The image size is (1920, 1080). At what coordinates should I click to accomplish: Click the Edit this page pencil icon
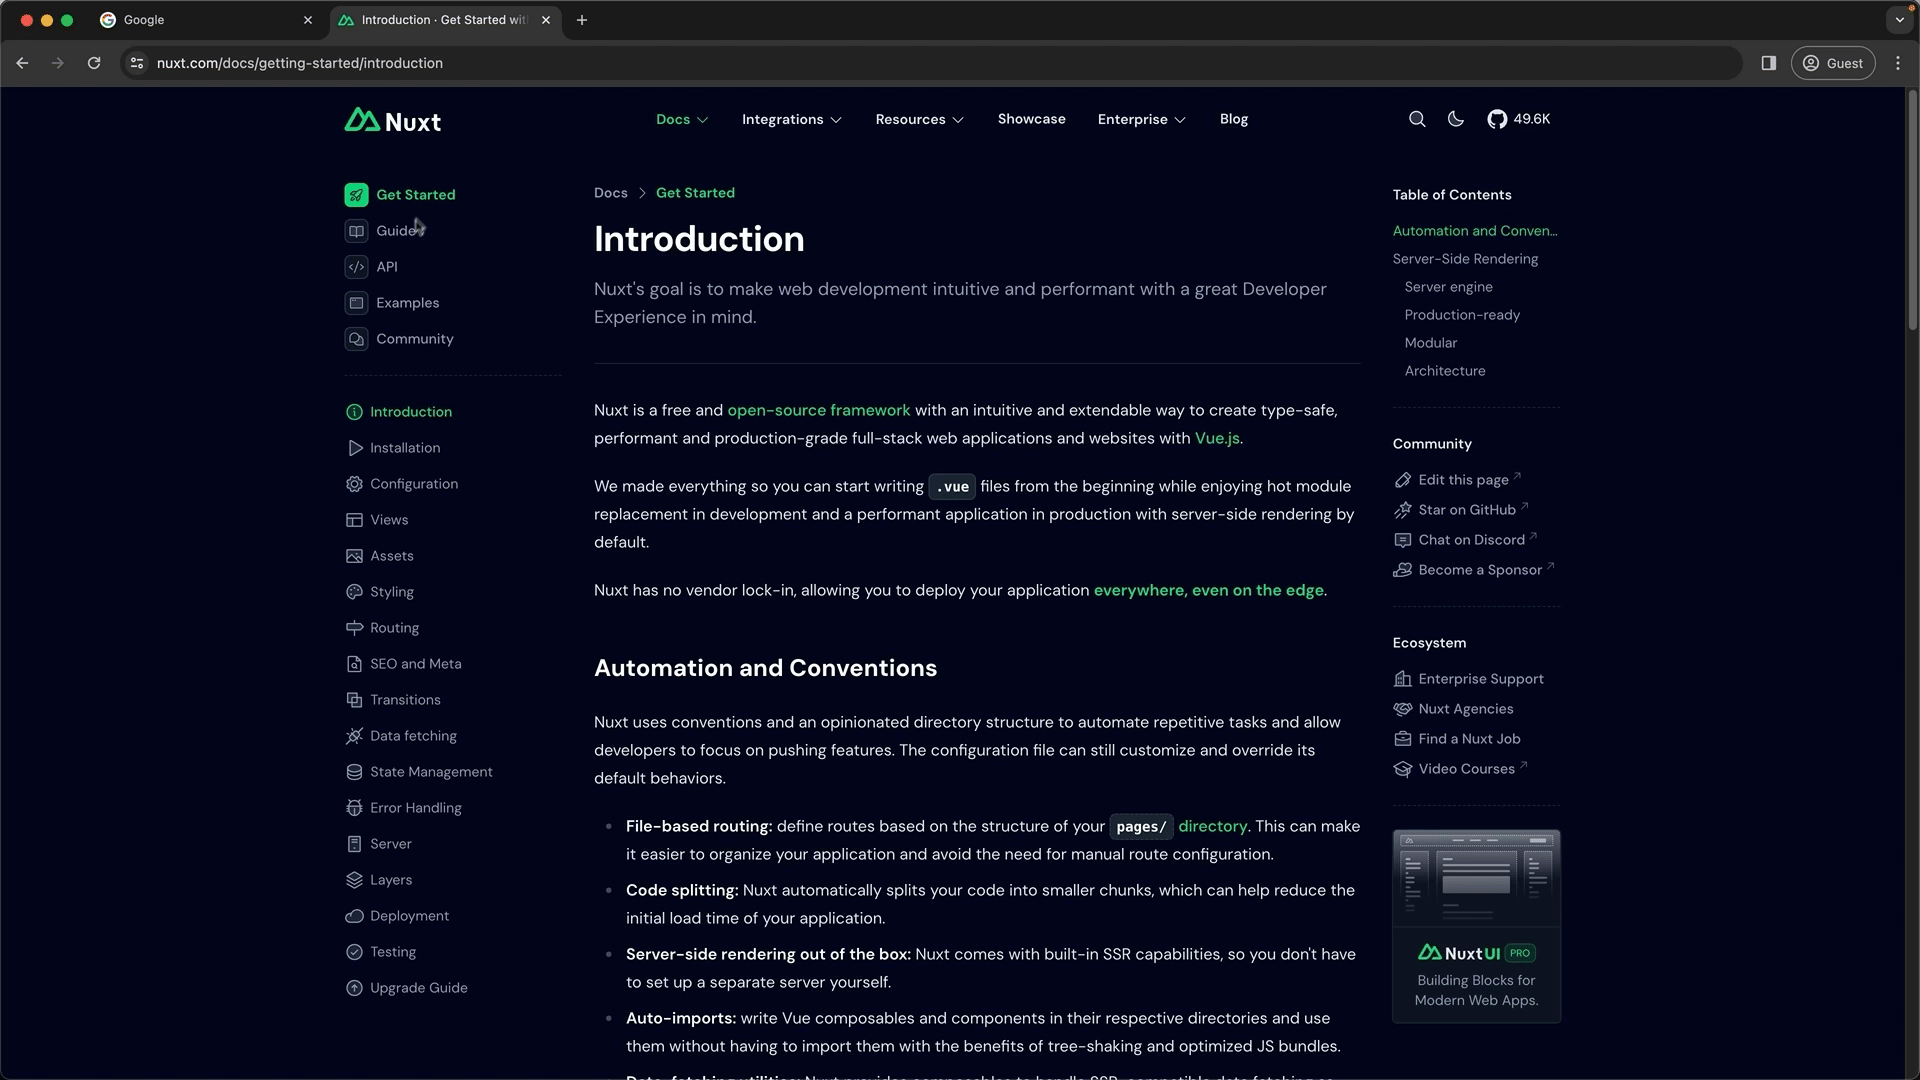pyautogui.click(x=1403, y=480)
